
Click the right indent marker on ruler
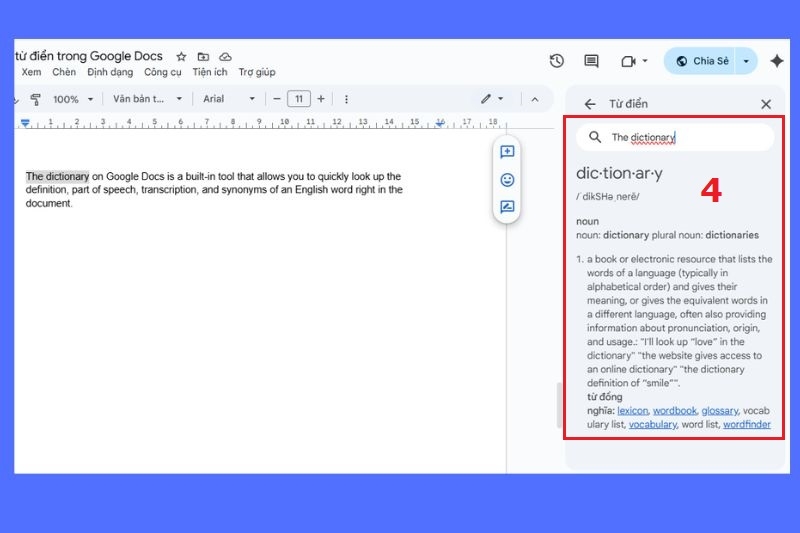tap(440, 122)
